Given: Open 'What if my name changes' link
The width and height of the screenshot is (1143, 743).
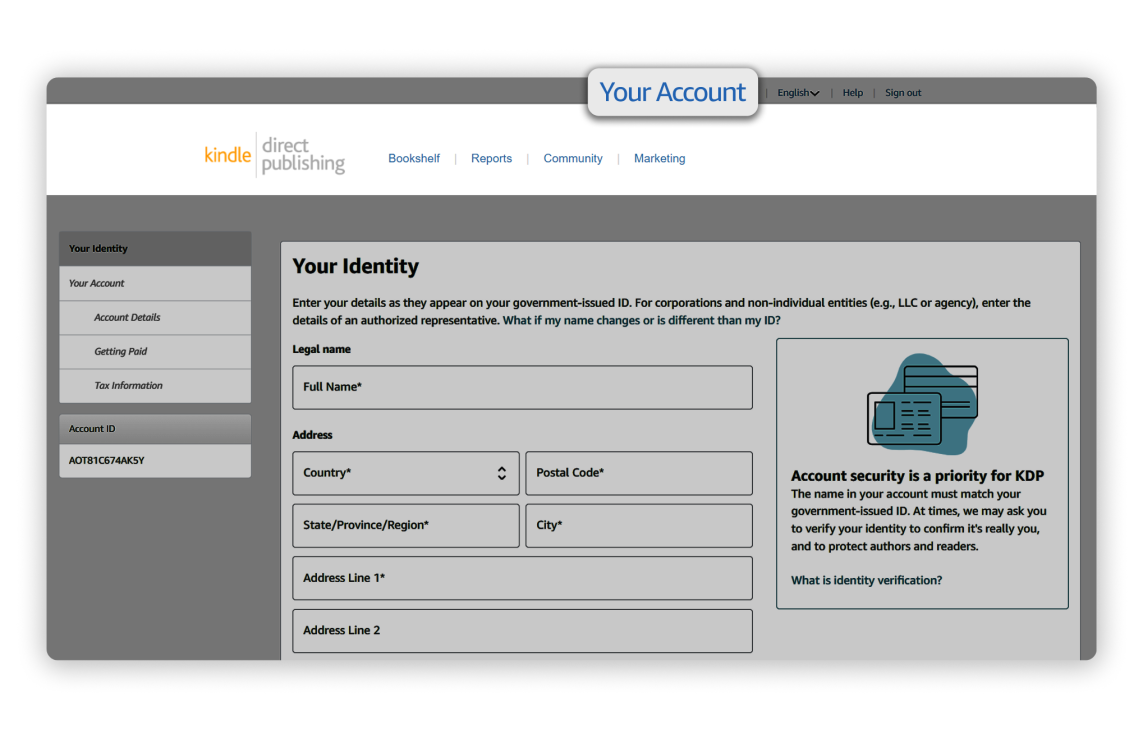Looking at the screenshot, I should tap(641, 320).
